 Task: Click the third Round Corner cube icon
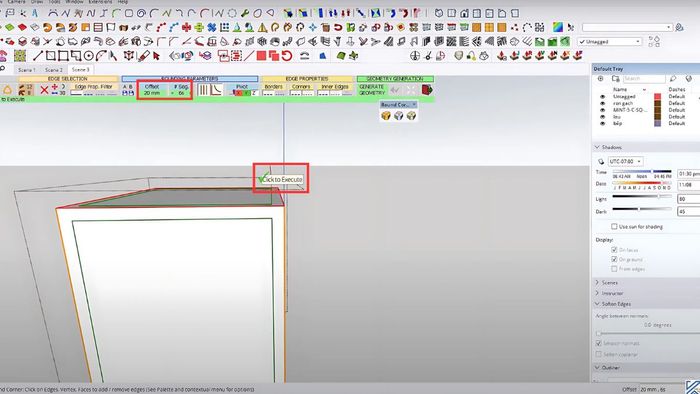(411, 116)
